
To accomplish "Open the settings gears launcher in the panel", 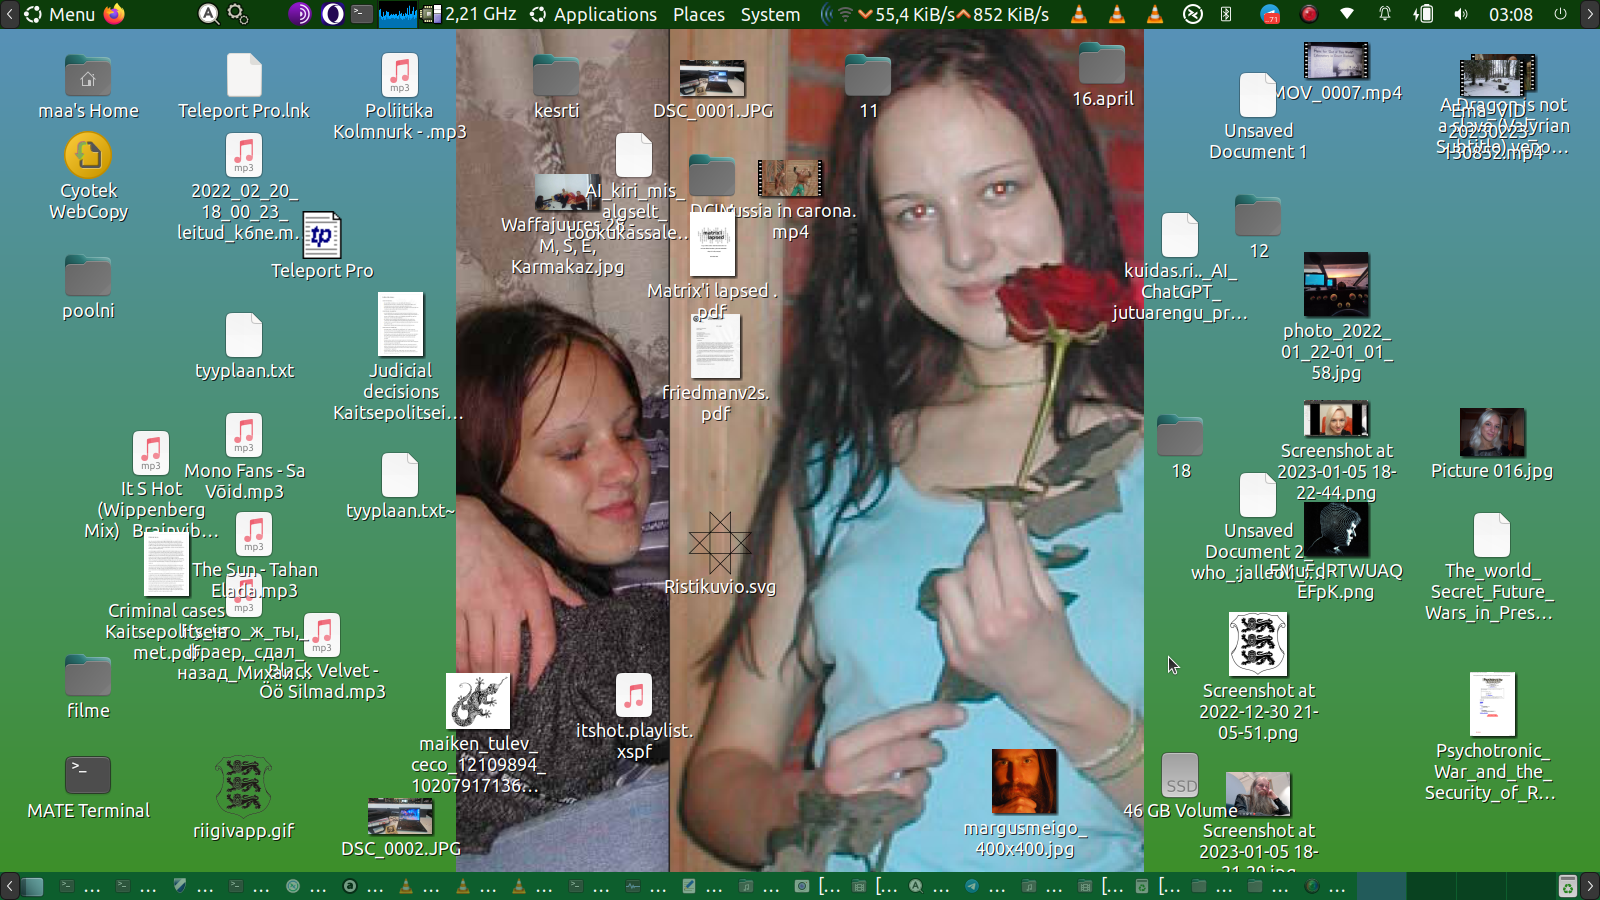I will click(238, 14).
